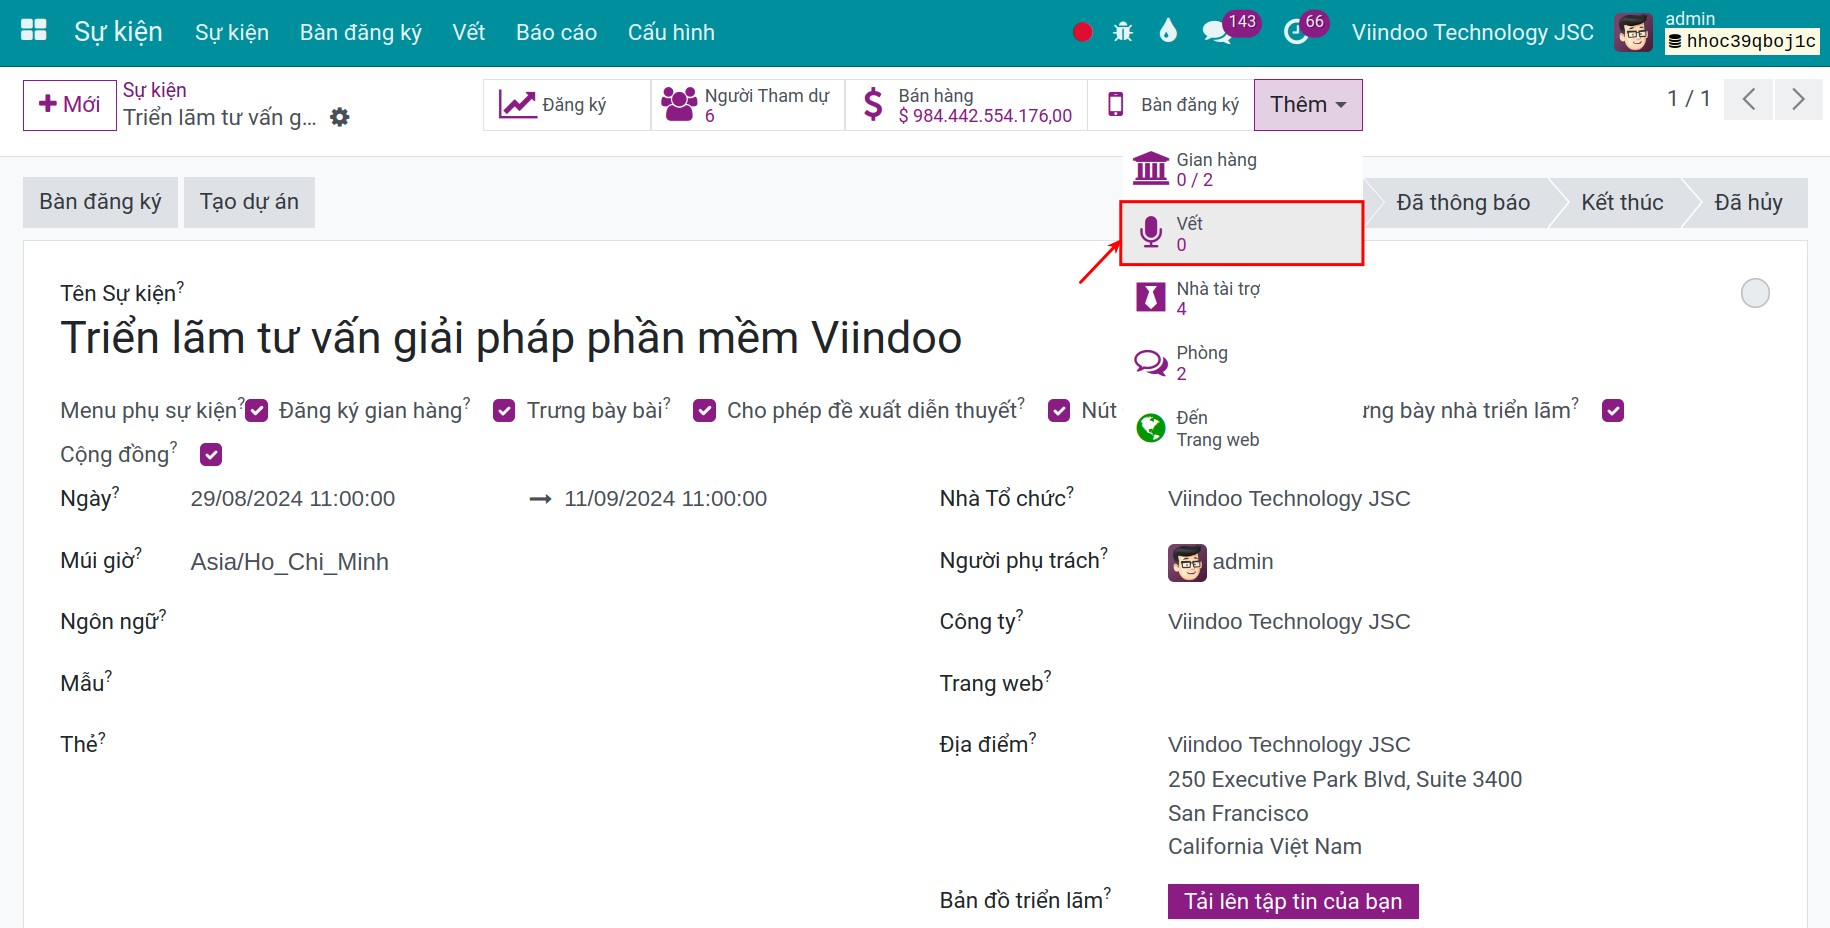Open activities clock with 66 badge
Screen dimensions: 1830x928
pos(1305,30)
